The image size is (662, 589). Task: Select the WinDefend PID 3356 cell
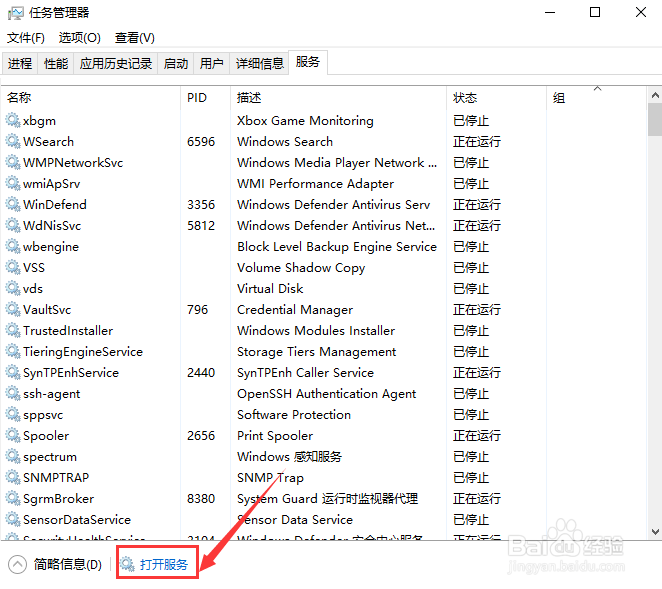[x=201, y=204]
